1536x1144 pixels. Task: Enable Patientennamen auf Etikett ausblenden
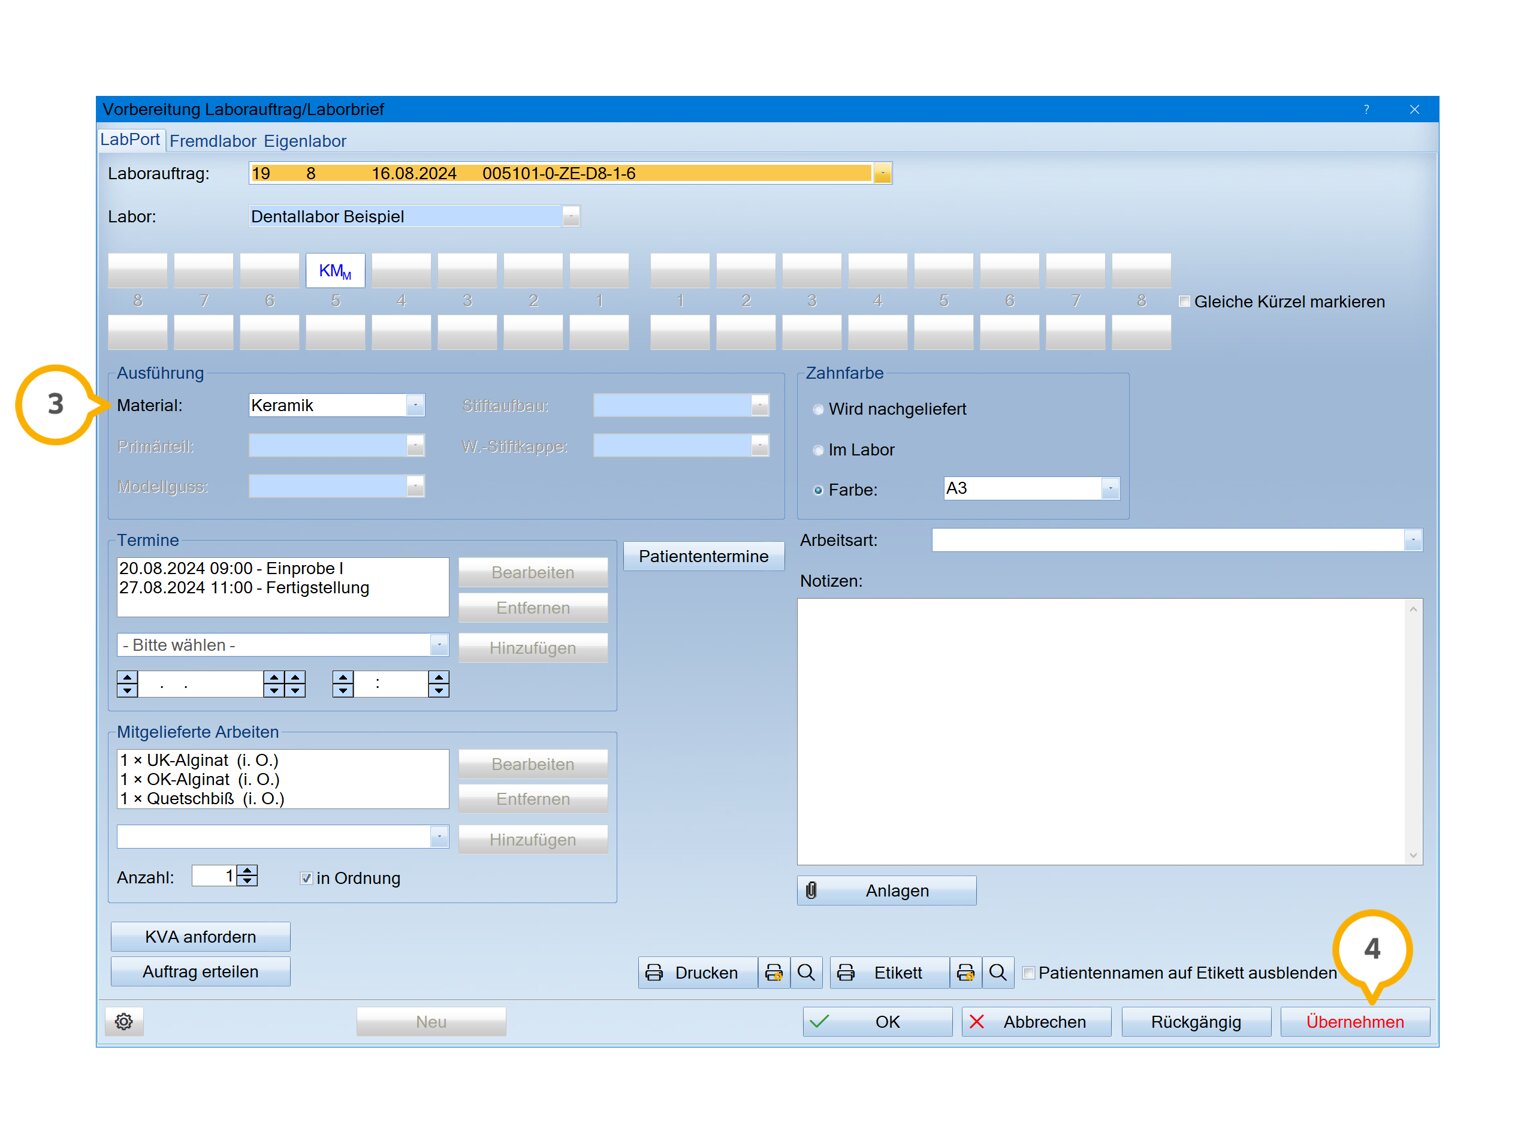point(1028,973)
